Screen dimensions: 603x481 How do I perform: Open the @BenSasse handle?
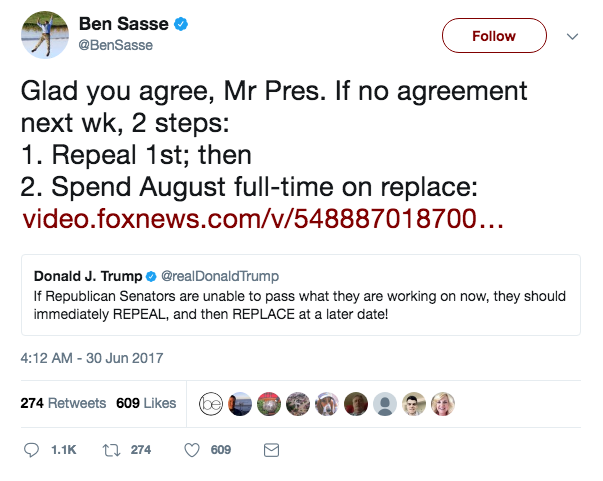pos(116,45)
